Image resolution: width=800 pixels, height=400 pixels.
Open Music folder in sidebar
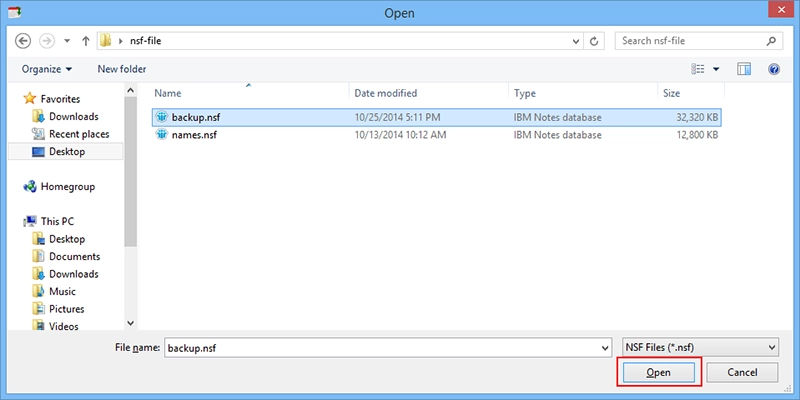[x=62, y=291]
